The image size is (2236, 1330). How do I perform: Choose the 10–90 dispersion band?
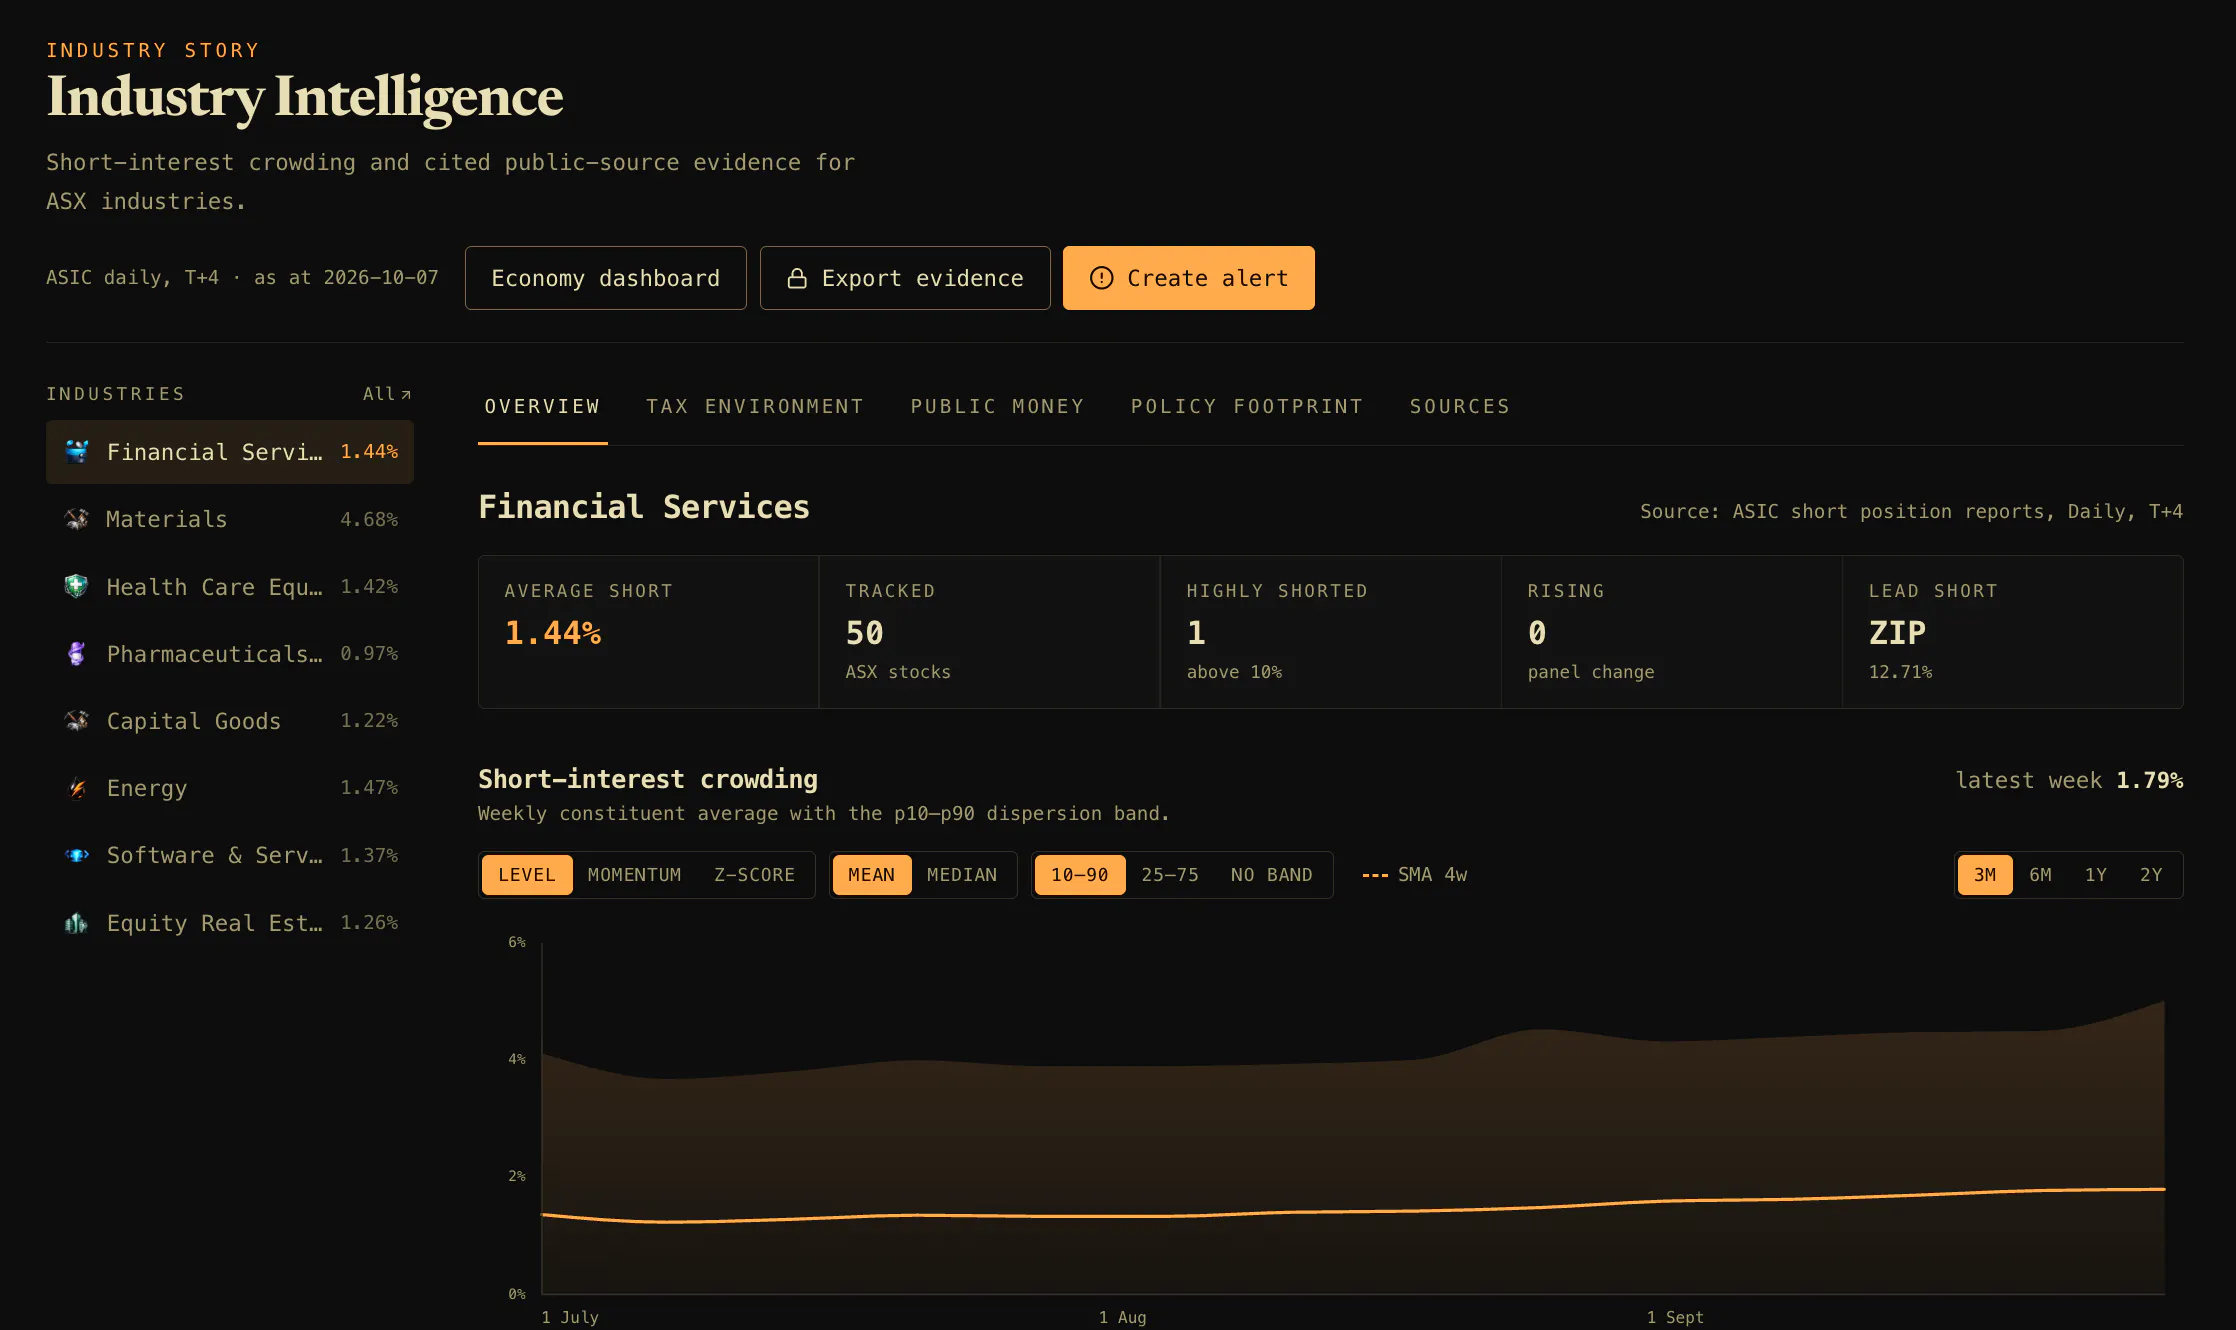click(1080, 875)
